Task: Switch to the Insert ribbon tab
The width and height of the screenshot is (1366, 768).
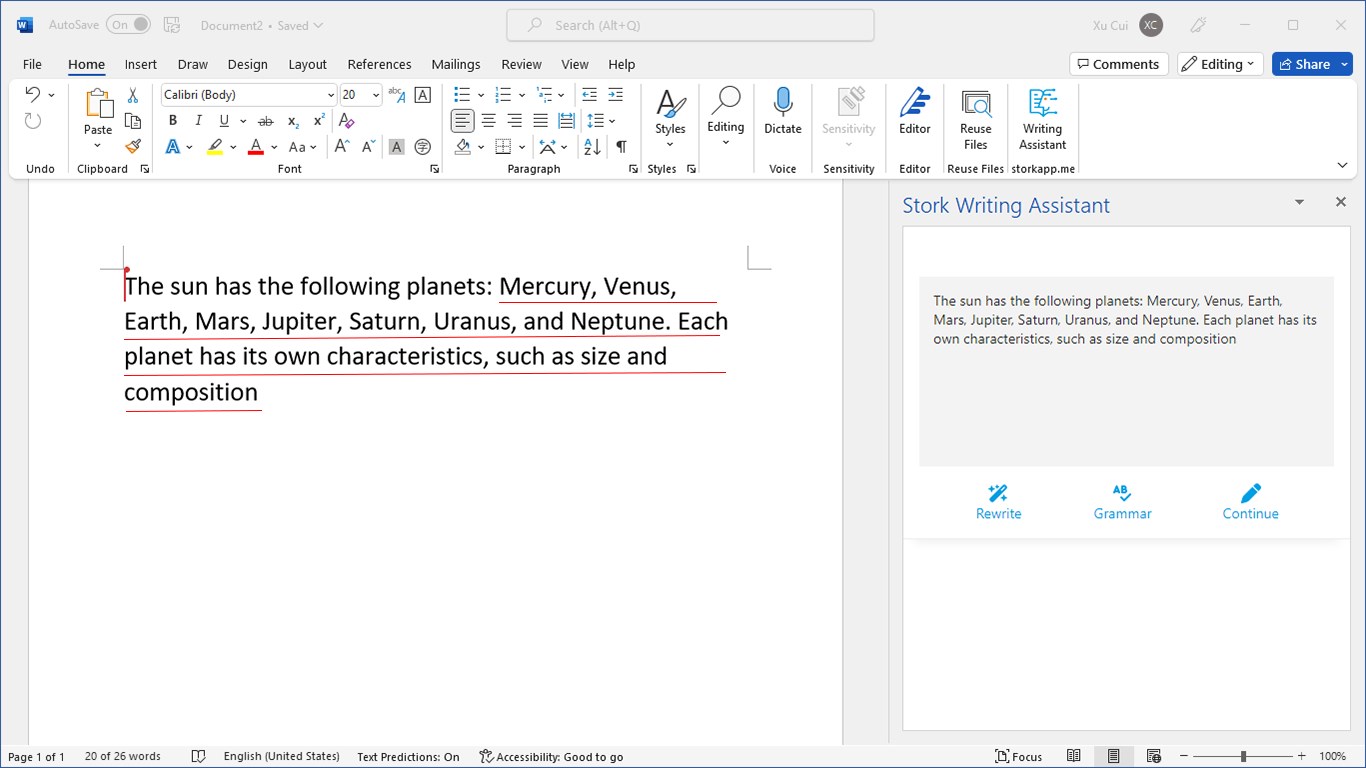Action: 140,64
